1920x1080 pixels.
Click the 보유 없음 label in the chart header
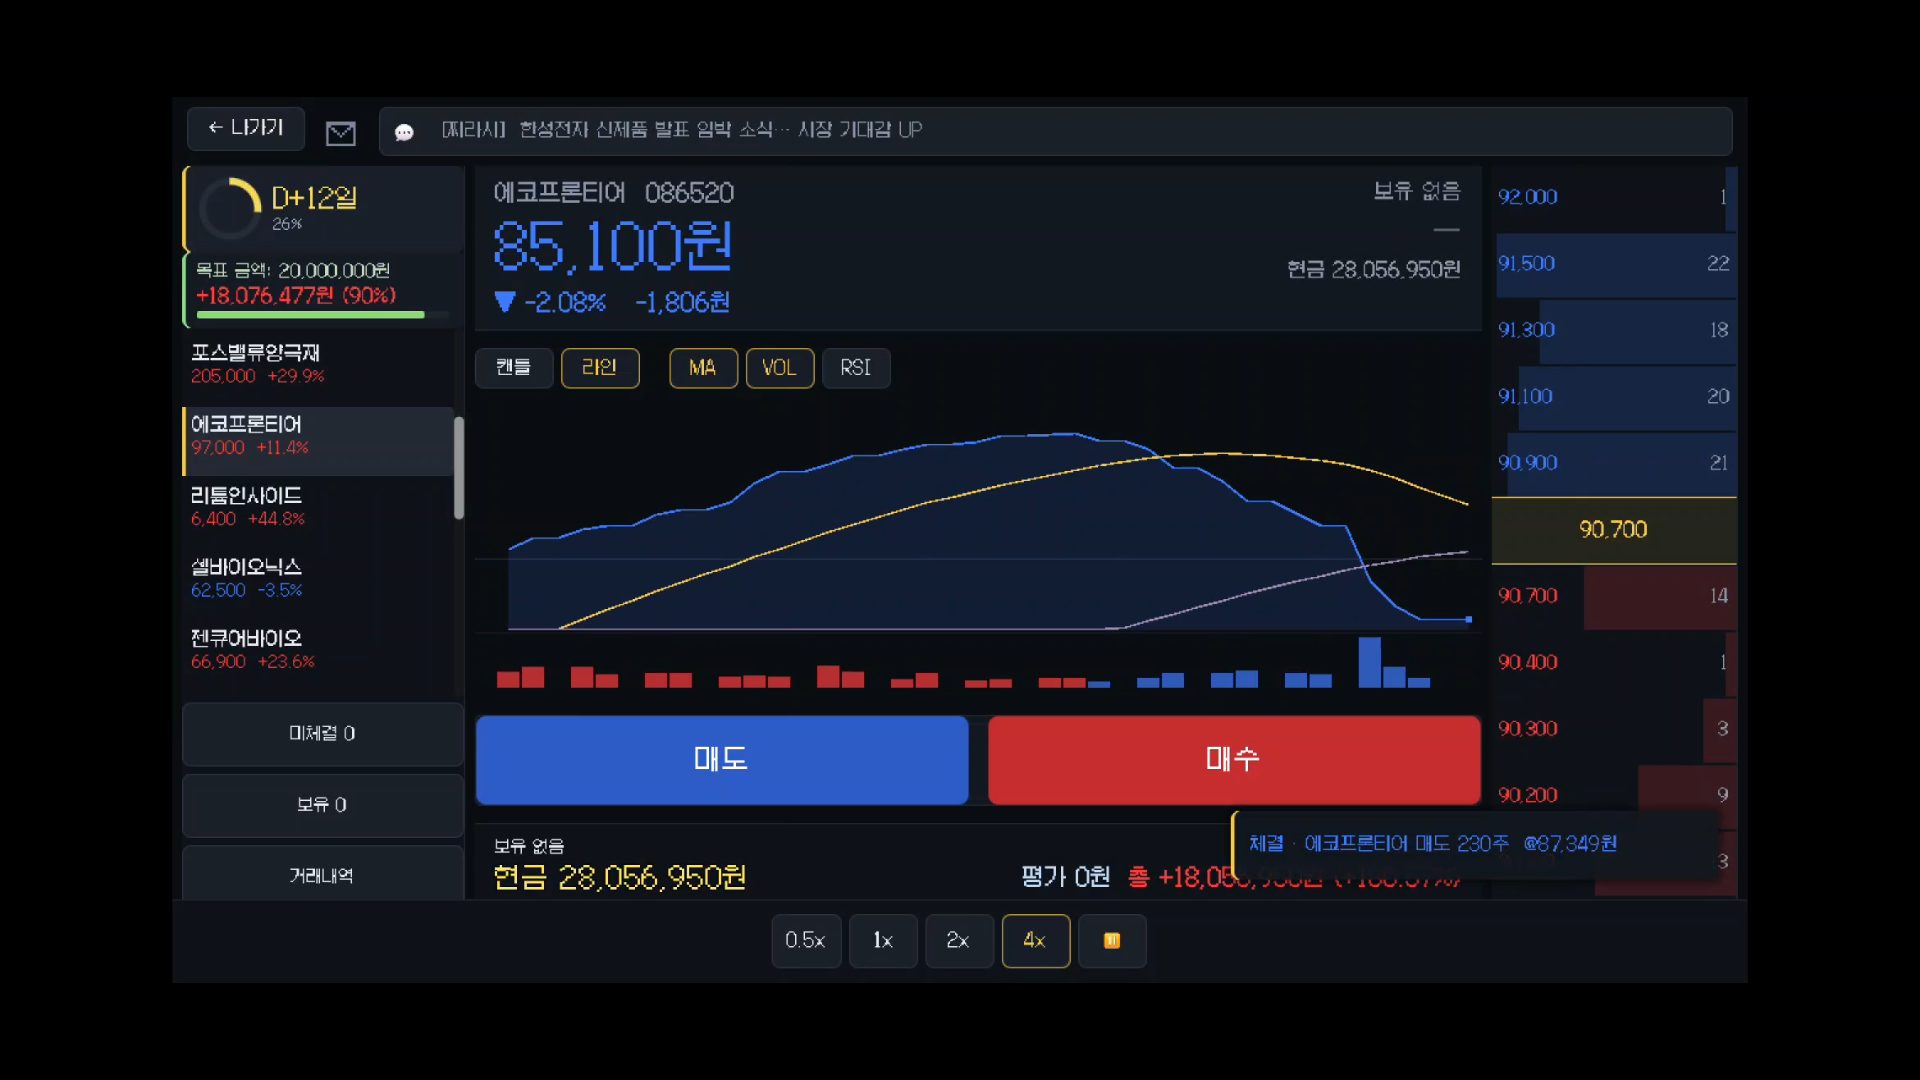click(x=1417, y=191)
